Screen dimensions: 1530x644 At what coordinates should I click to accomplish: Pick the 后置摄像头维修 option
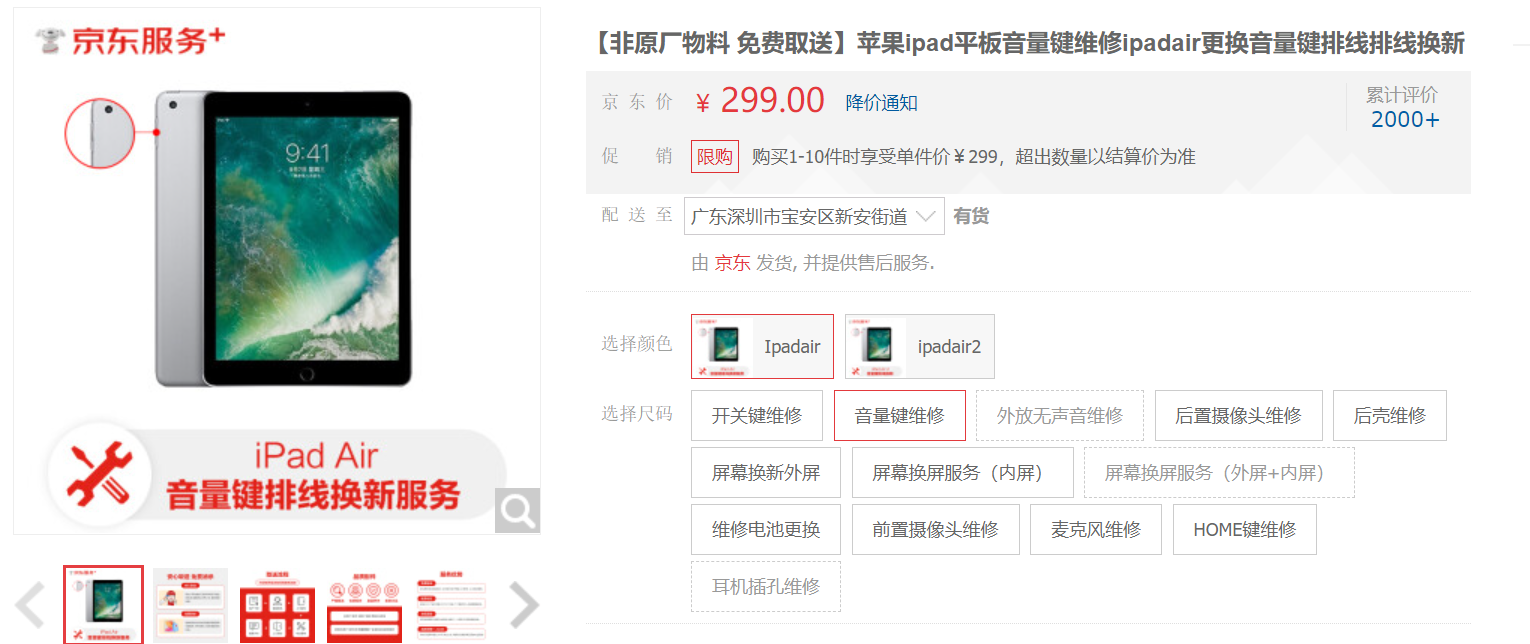1238,416
